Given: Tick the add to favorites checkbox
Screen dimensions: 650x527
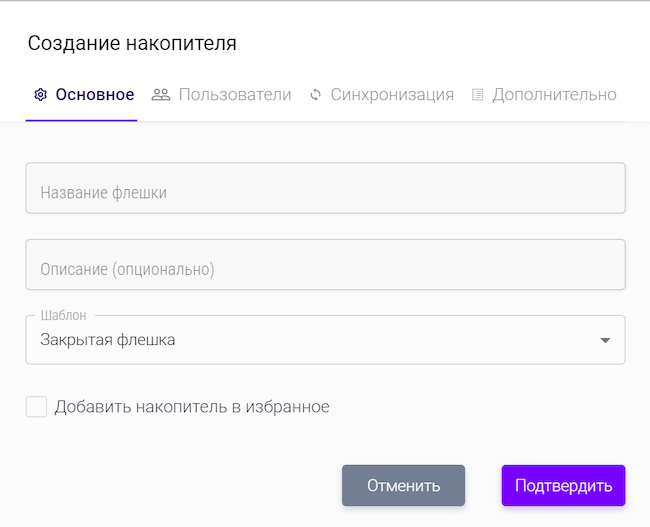Looking at the screenshot, I should tap(36, 407).
